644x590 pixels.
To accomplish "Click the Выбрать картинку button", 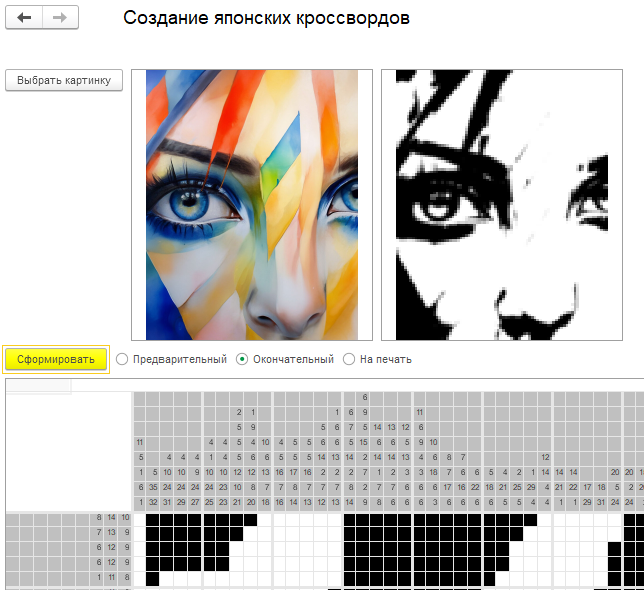I will [64, 80].
